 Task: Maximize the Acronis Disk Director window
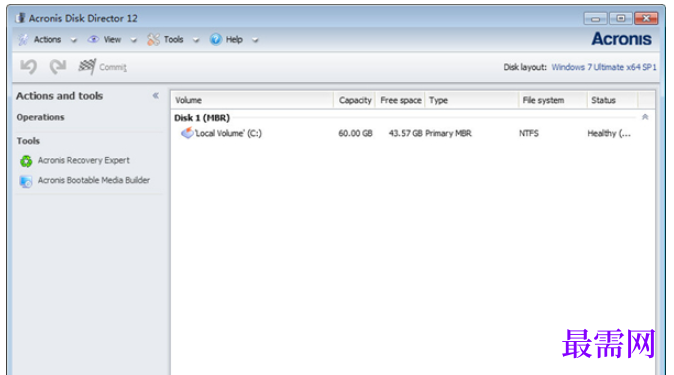tap(621, 18)
